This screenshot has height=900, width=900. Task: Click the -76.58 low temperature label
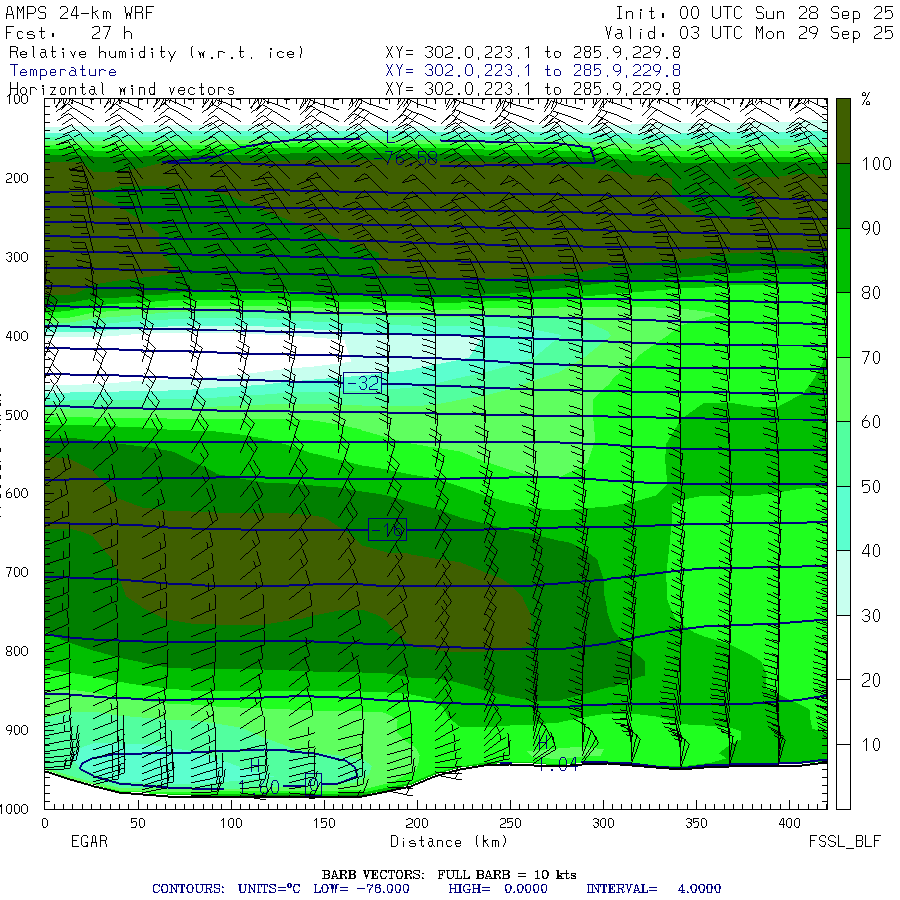pyautogui.click(x=405, y=159)
